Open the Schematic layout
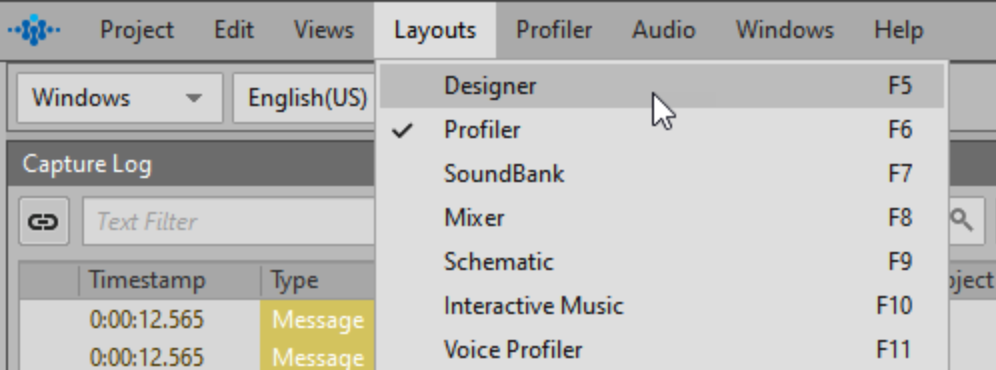 coord(661,261)
